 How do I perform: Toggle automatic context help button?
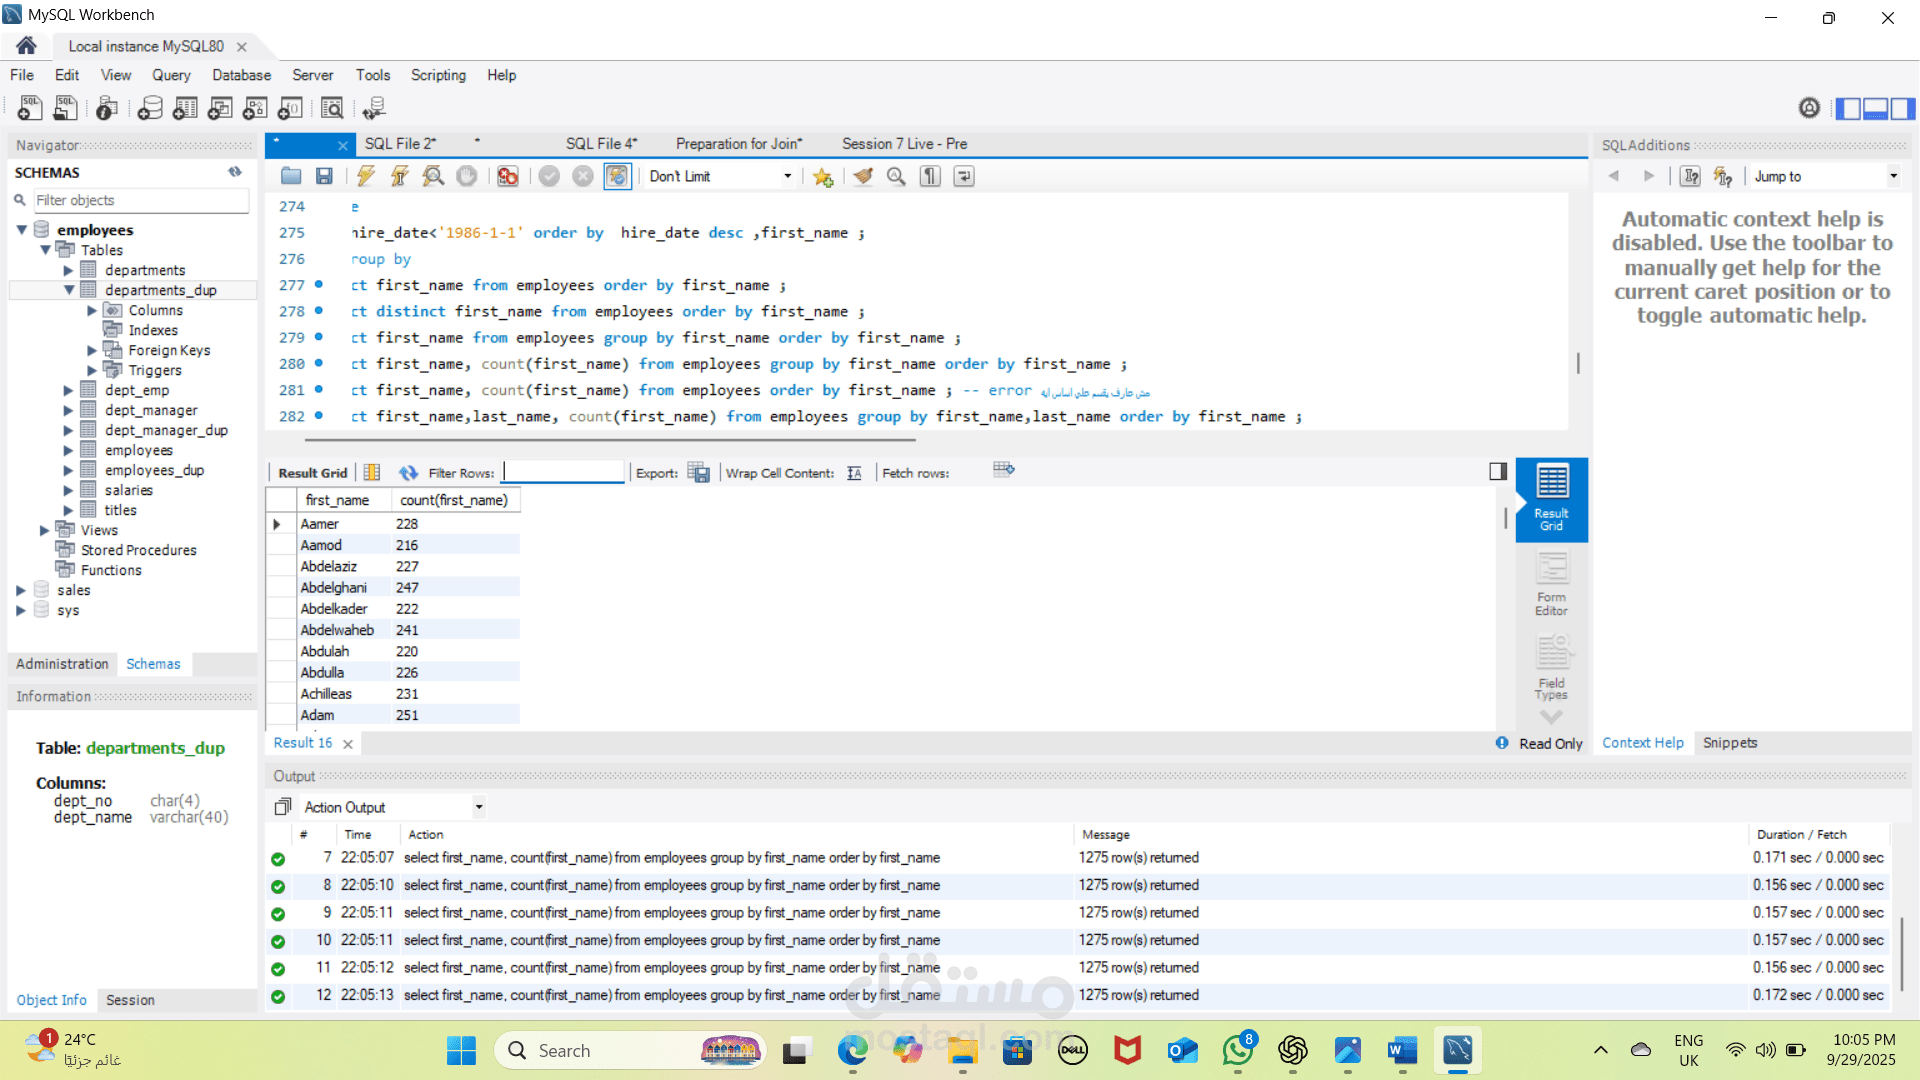pos(1723,176)
